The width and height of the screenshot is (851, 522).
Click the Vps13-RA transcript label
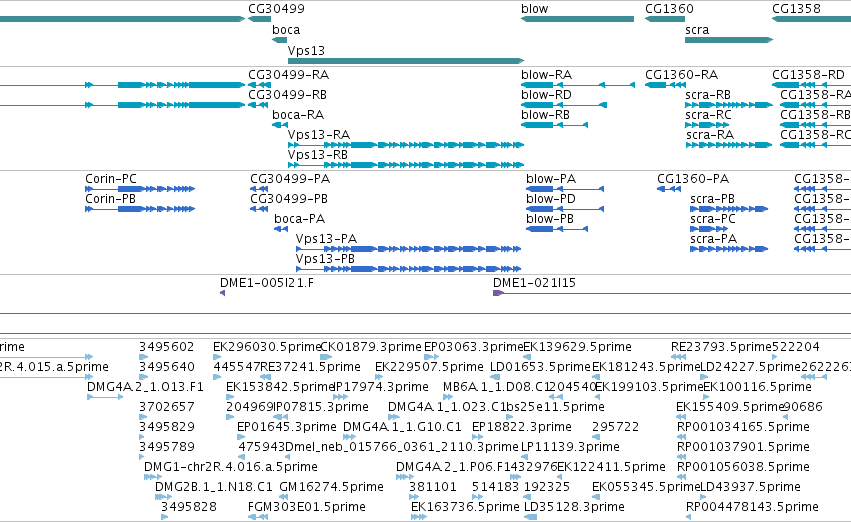(x=319, y=135)
